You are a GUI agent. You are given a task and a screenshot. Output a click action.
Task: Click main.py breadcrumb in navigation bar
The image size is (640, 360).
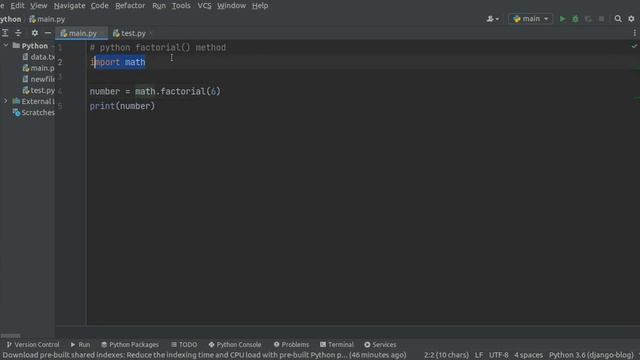[x=47, y=19]
